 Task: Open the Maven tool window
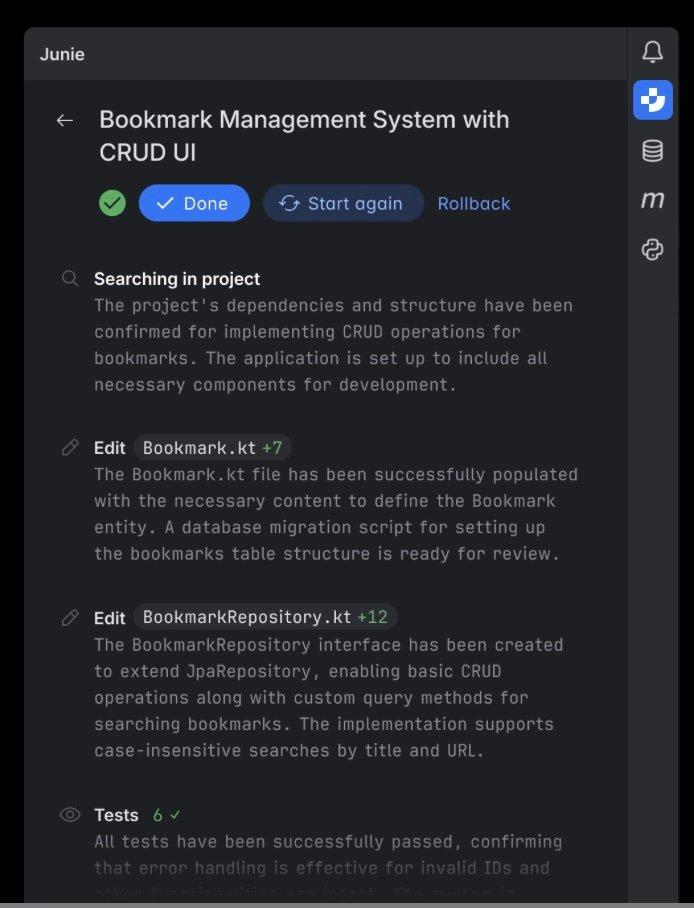(x=652, y=200)
